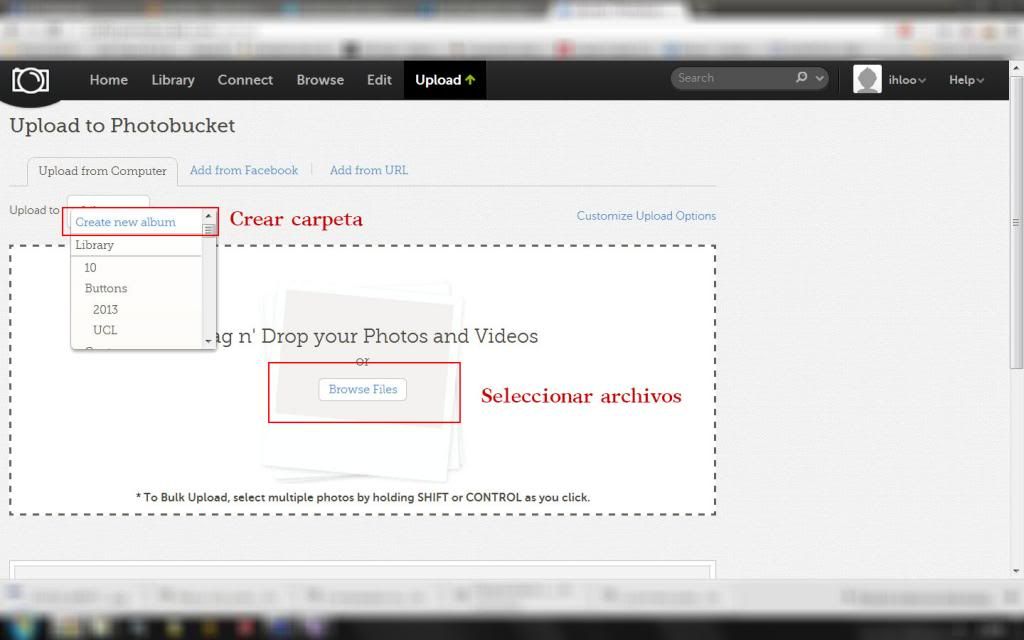Click the Photobucket camera logo
The height and width of the screenshot is (640, 1024).
coord(30,80)
